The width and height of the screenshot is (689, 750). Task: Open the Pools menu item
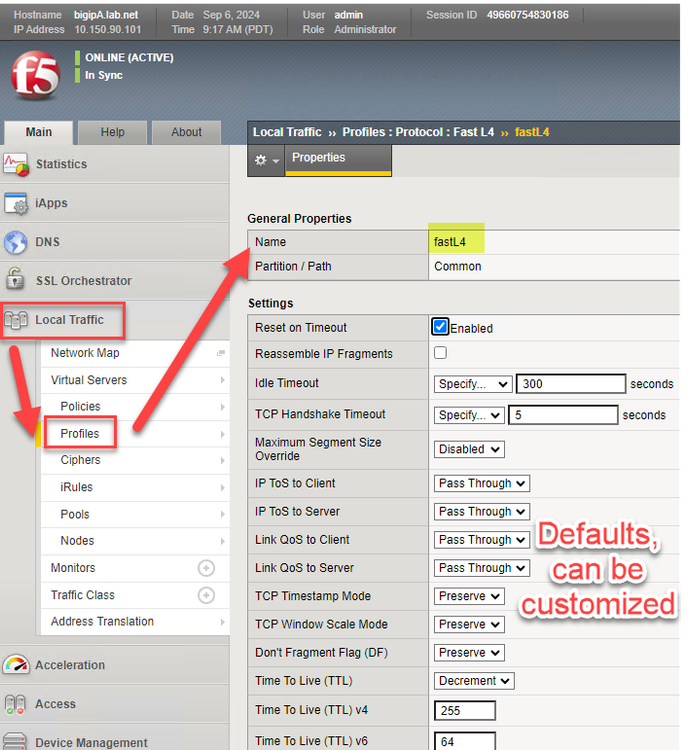(x=75, y=515)
